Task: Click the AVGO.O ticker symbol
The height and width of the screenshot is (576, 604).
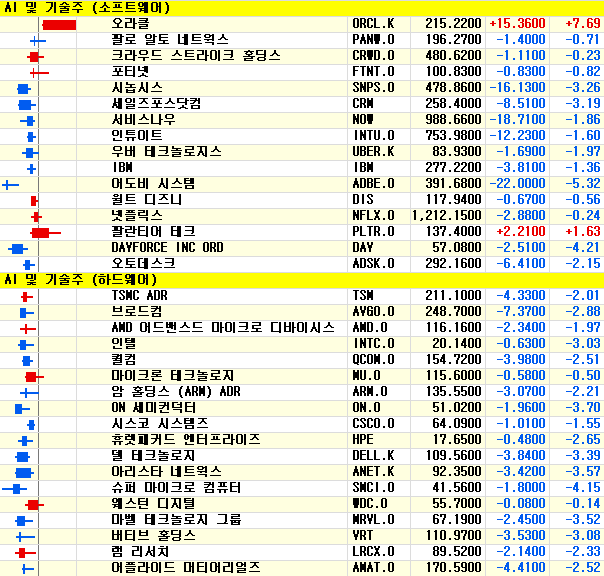Action: [373, 311]
